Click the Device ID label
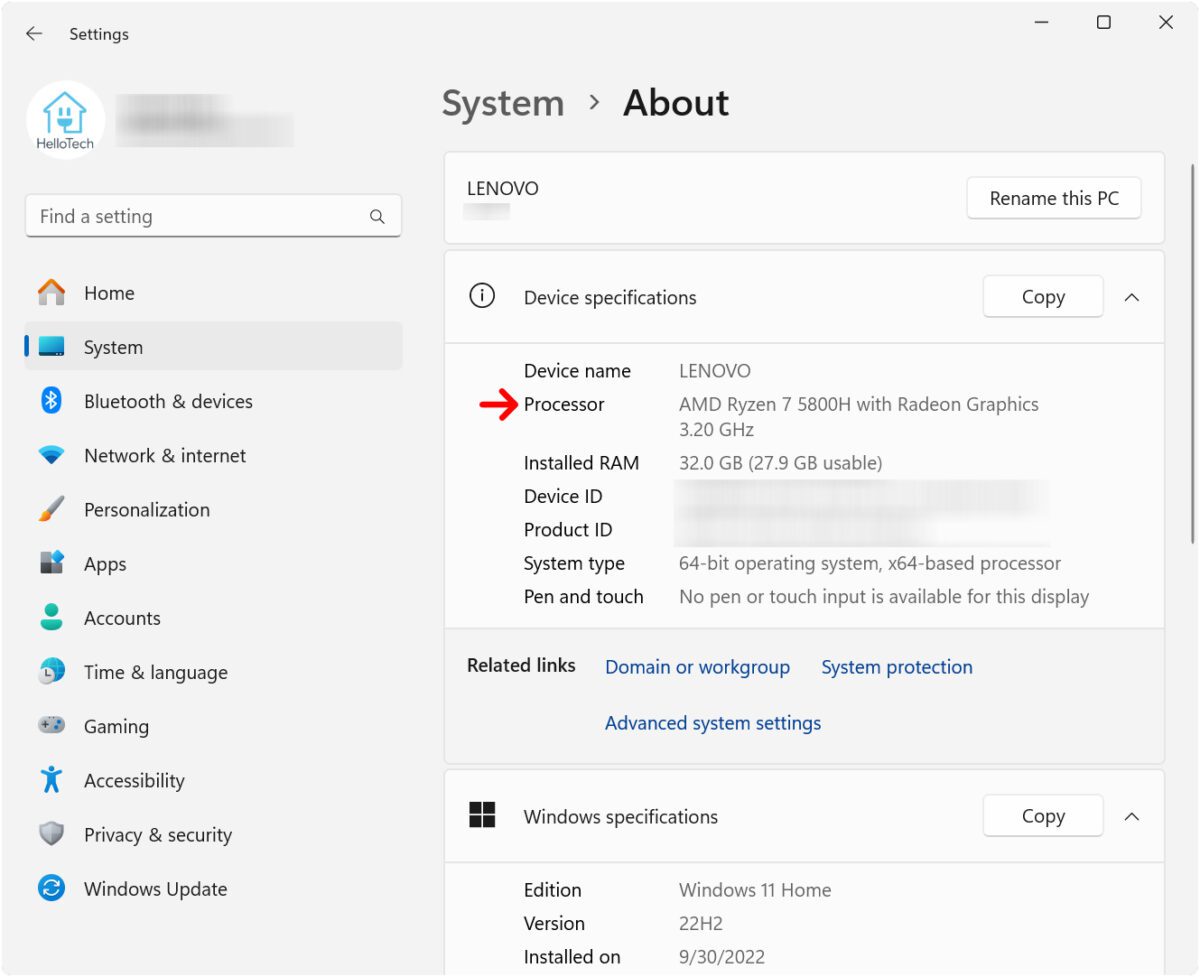This screenshot has width=1200, height=977. [563, 496]
